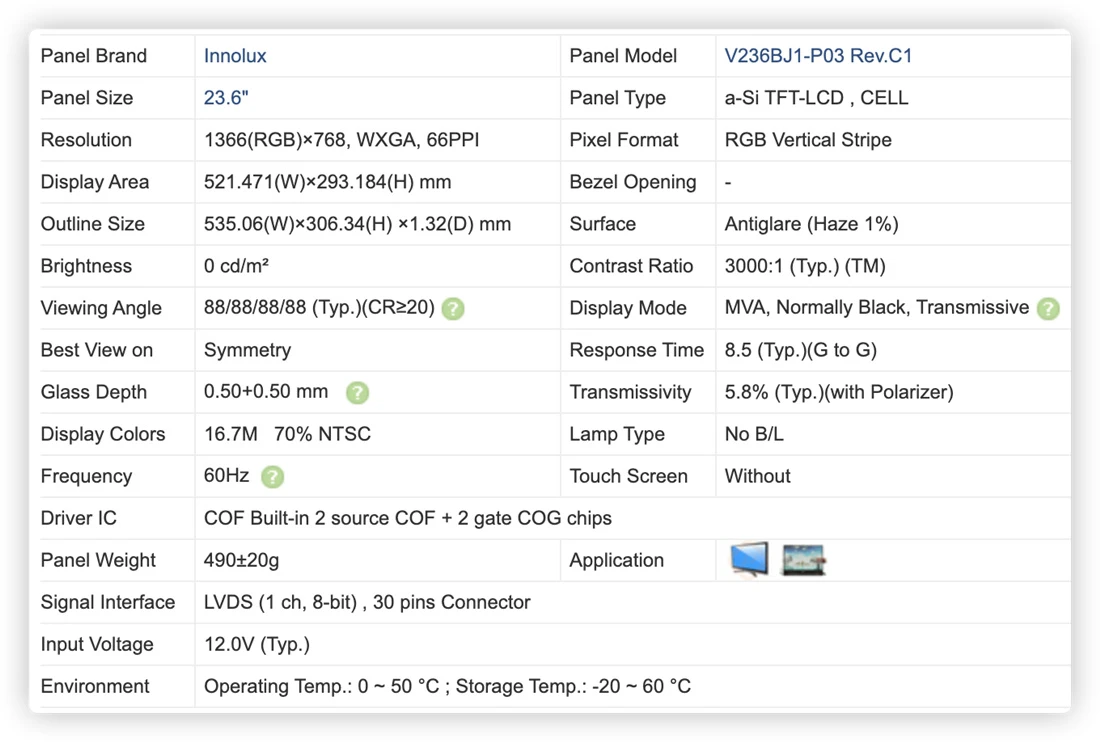This screenshot has width=1100, height=742.
Task: Follow the 23.6" panel size link
Action: (x=226, y=98)
